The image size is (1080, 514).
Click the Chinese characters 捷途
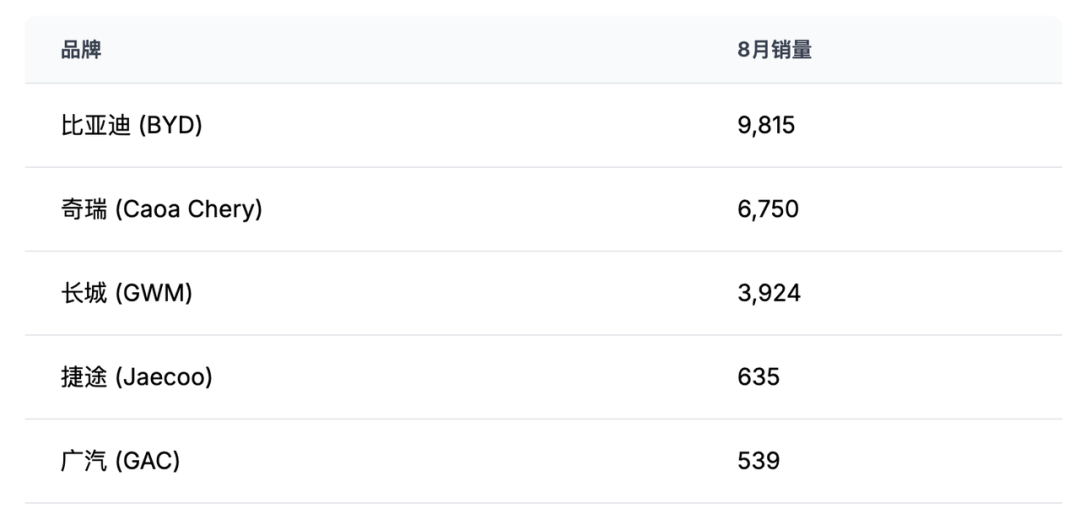(84, 377)
